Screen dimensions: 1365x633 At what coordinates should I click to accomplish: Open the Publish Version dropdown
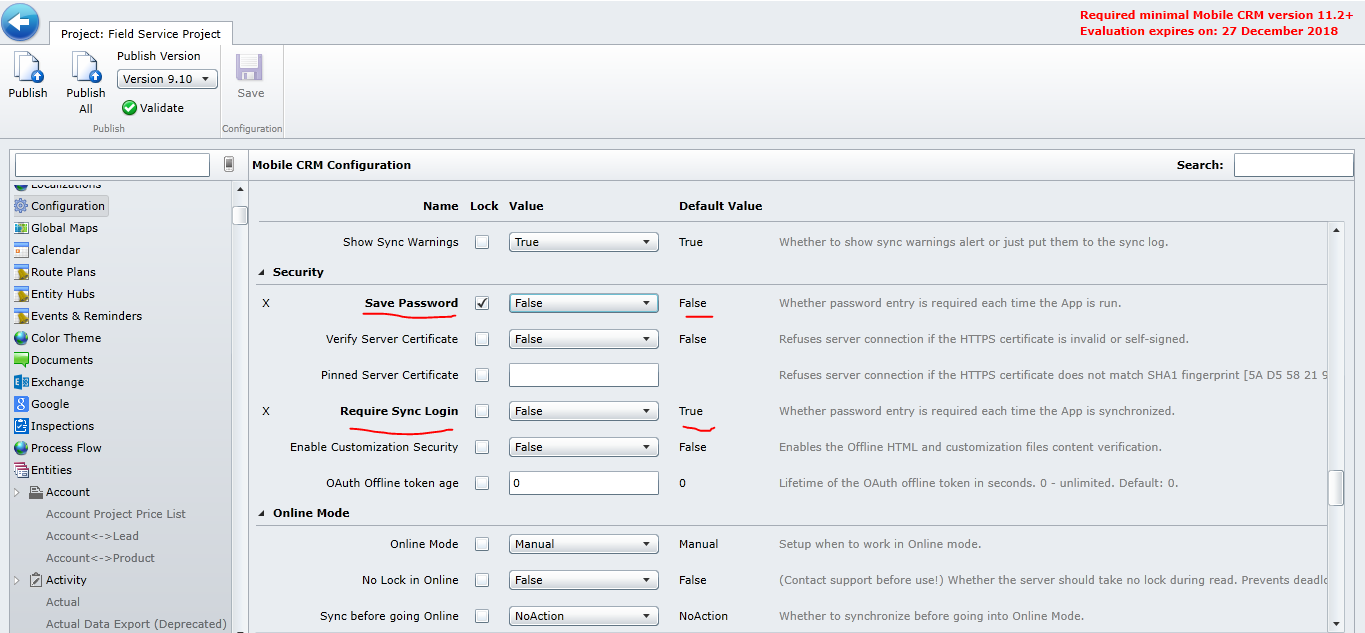click(x=167, y=79)
